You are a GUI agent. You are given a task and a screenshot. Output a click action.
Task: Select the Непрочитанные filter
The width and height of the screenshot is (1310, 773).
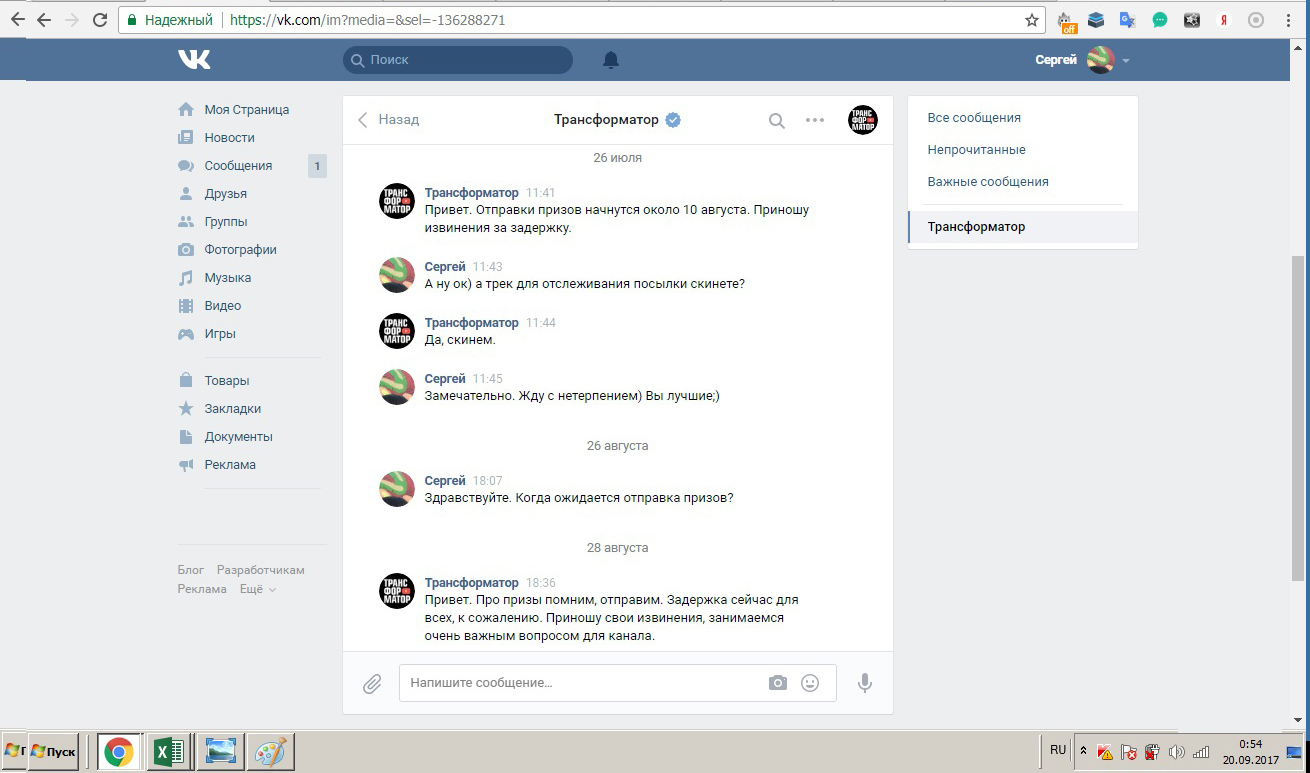pyautogui.click(x=976, y=150)
